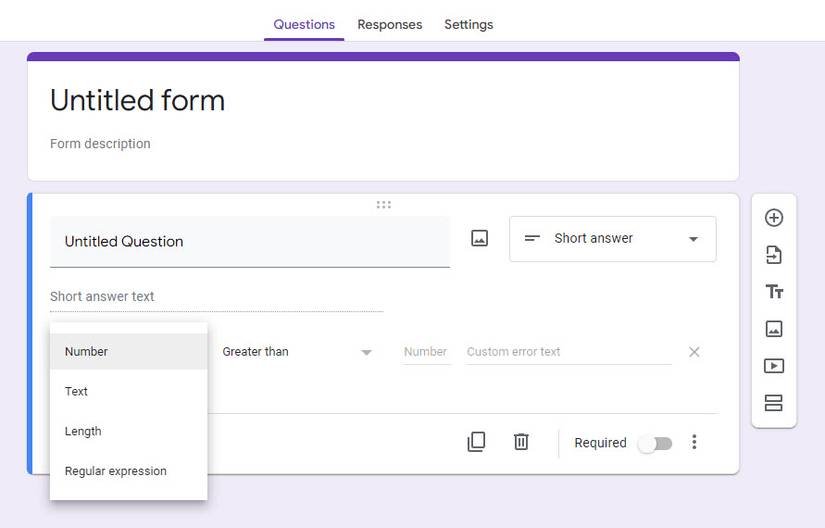825x528 pixels.
Task: Click the Custom error text field
Action: pos(568,352)
